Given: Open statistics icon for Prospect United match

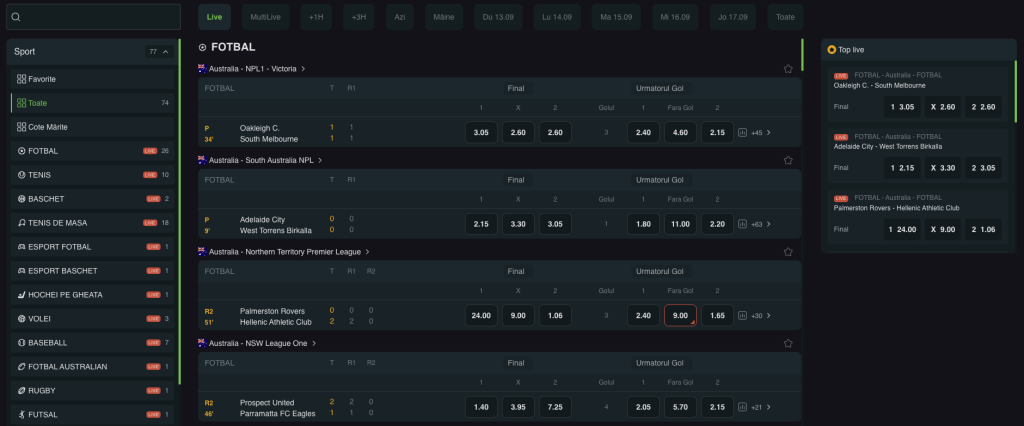Looking at the screenshot, I should click(743, 407).
